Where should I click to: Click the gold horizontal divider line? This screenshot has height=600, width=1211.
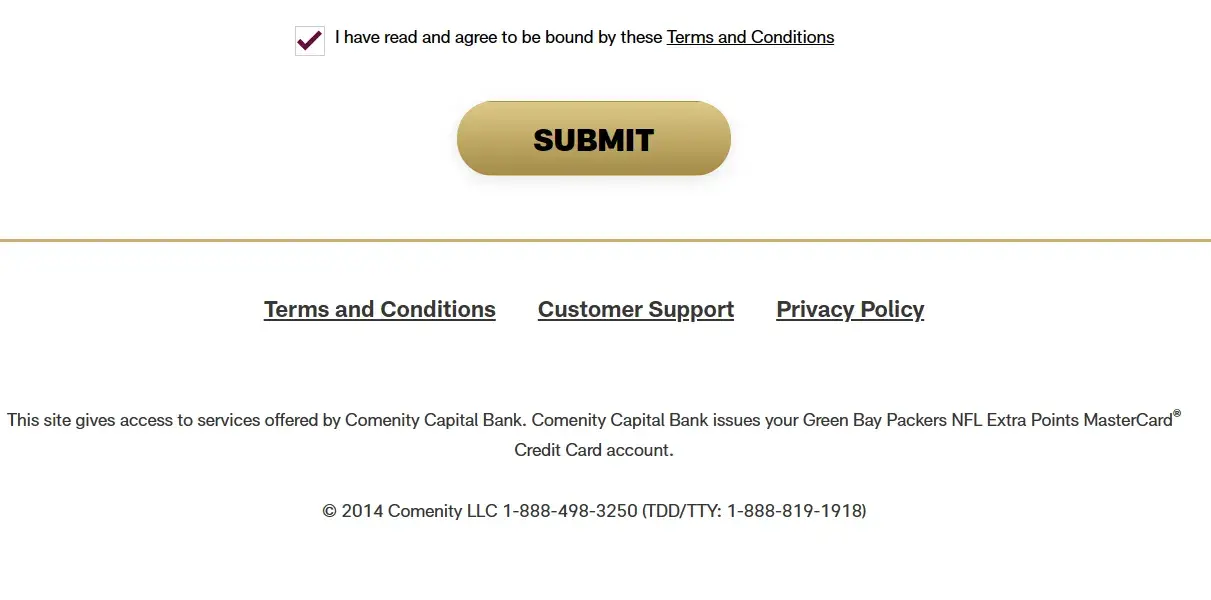click(x=605, y=240)
